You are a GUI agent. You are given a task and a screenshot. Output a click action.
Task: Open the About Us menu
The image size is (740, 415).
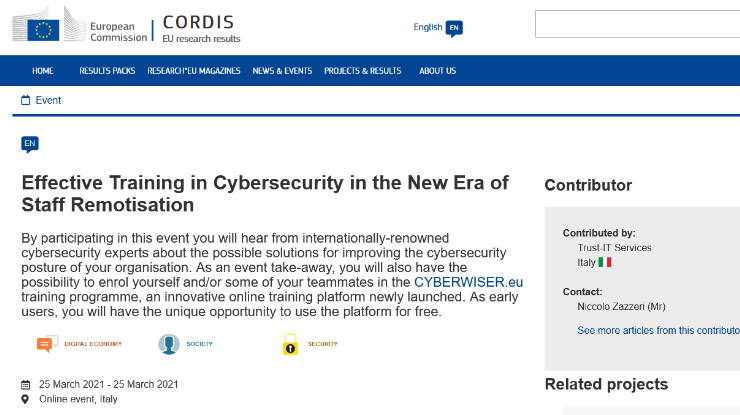tap(437, 71)
